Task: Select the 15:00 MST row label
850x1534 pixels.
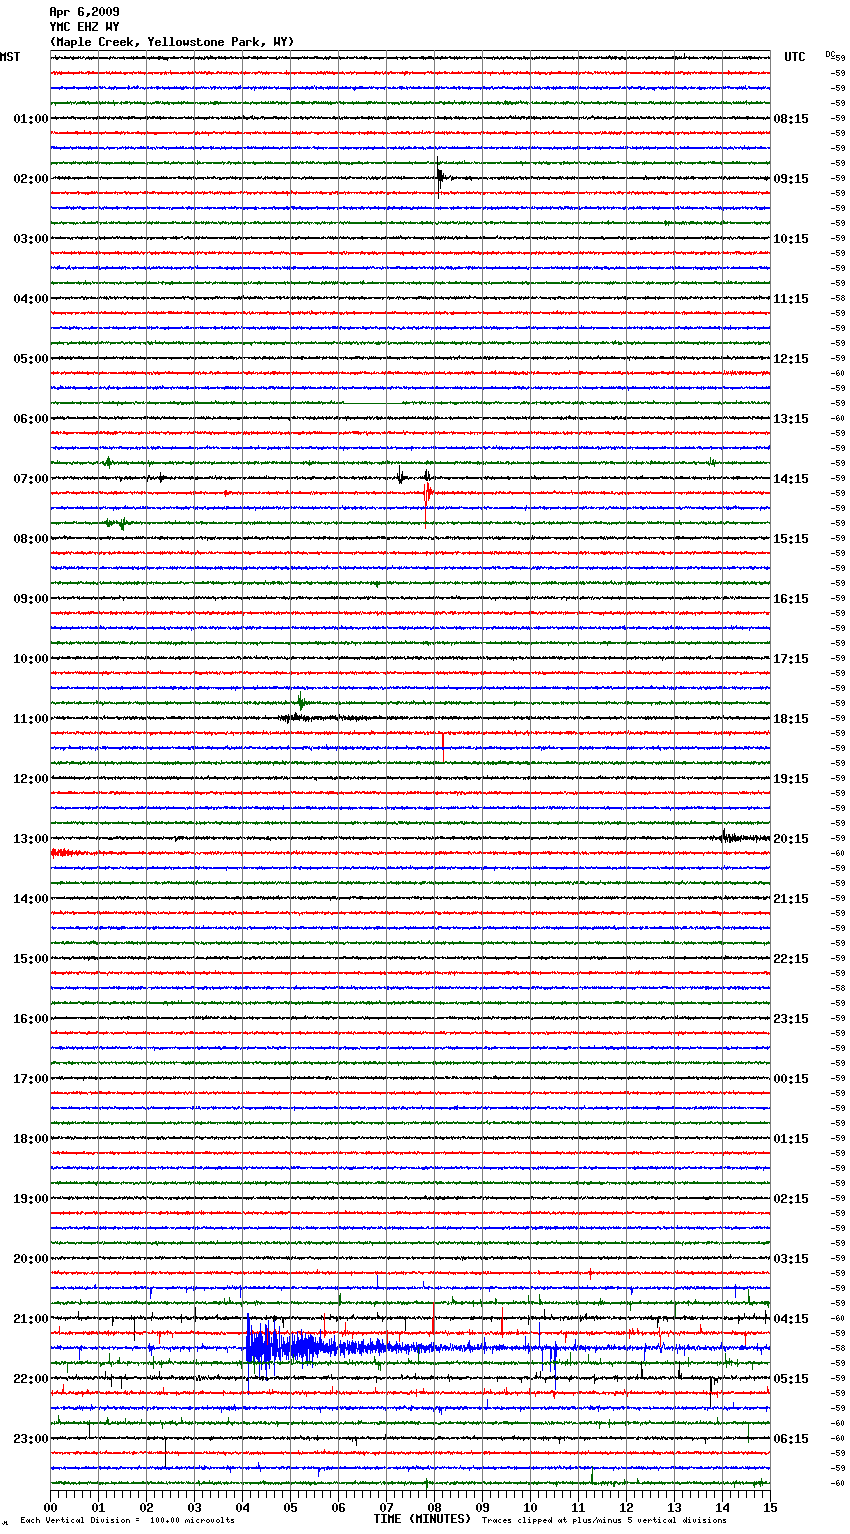Action: pos(31,959)
